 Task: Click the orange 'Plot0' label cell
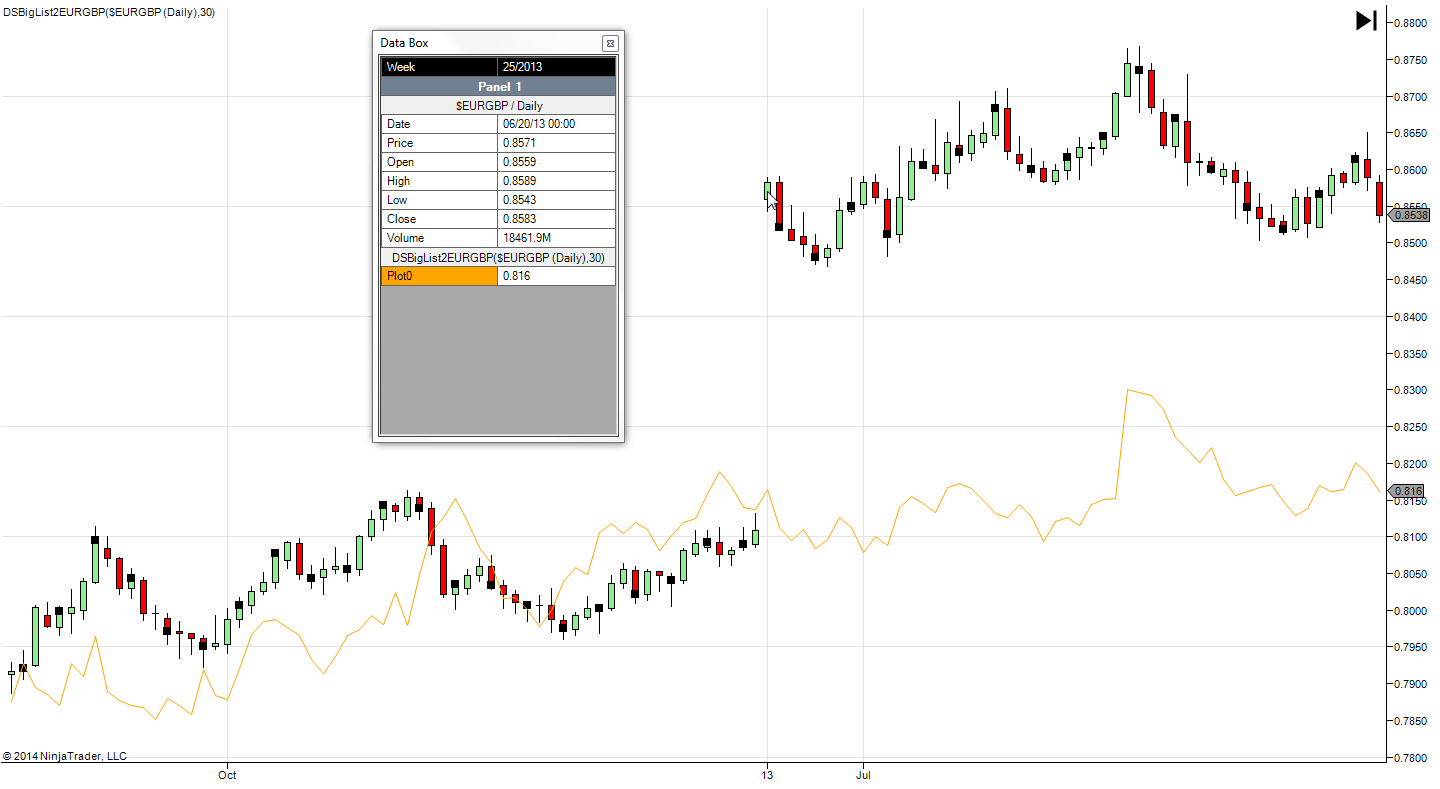point(439,276)
